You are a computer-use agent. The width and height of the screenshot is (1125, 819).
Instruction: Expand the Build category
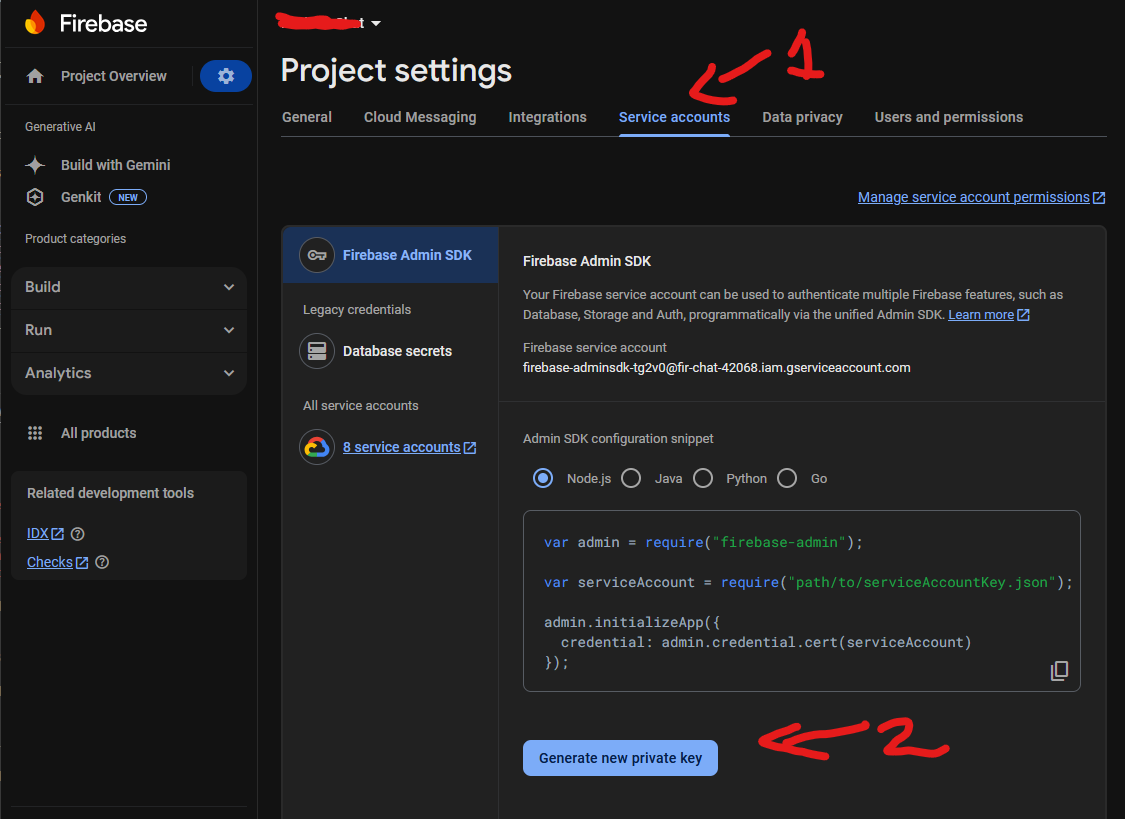point(229,287)
